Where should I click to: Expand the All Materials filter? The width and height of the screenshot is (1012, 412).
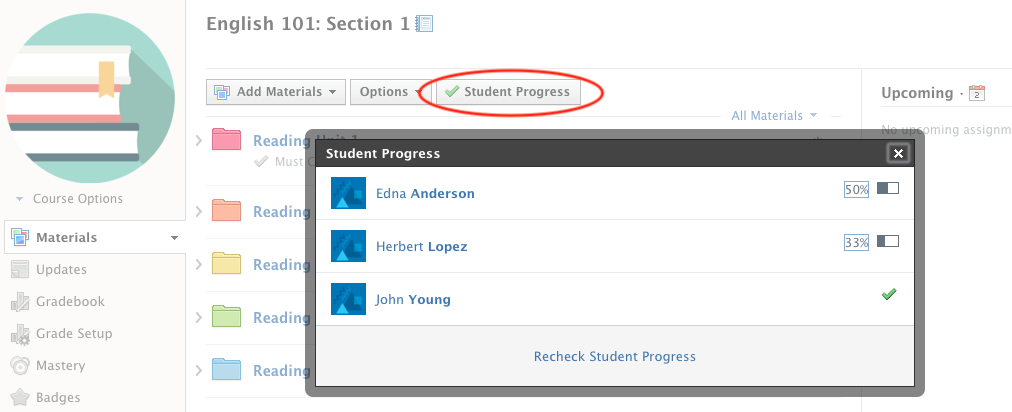774,116
